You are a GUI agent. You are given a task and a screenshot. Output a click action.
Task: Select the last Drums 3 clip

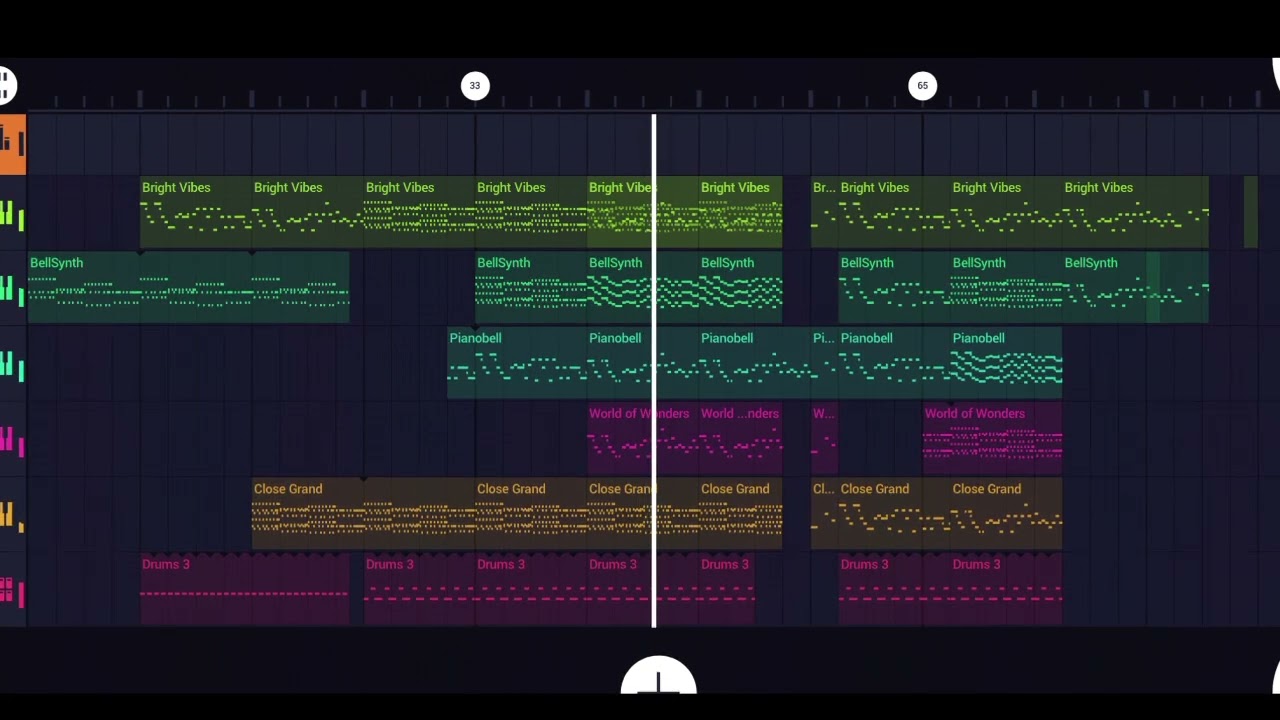1007,590
